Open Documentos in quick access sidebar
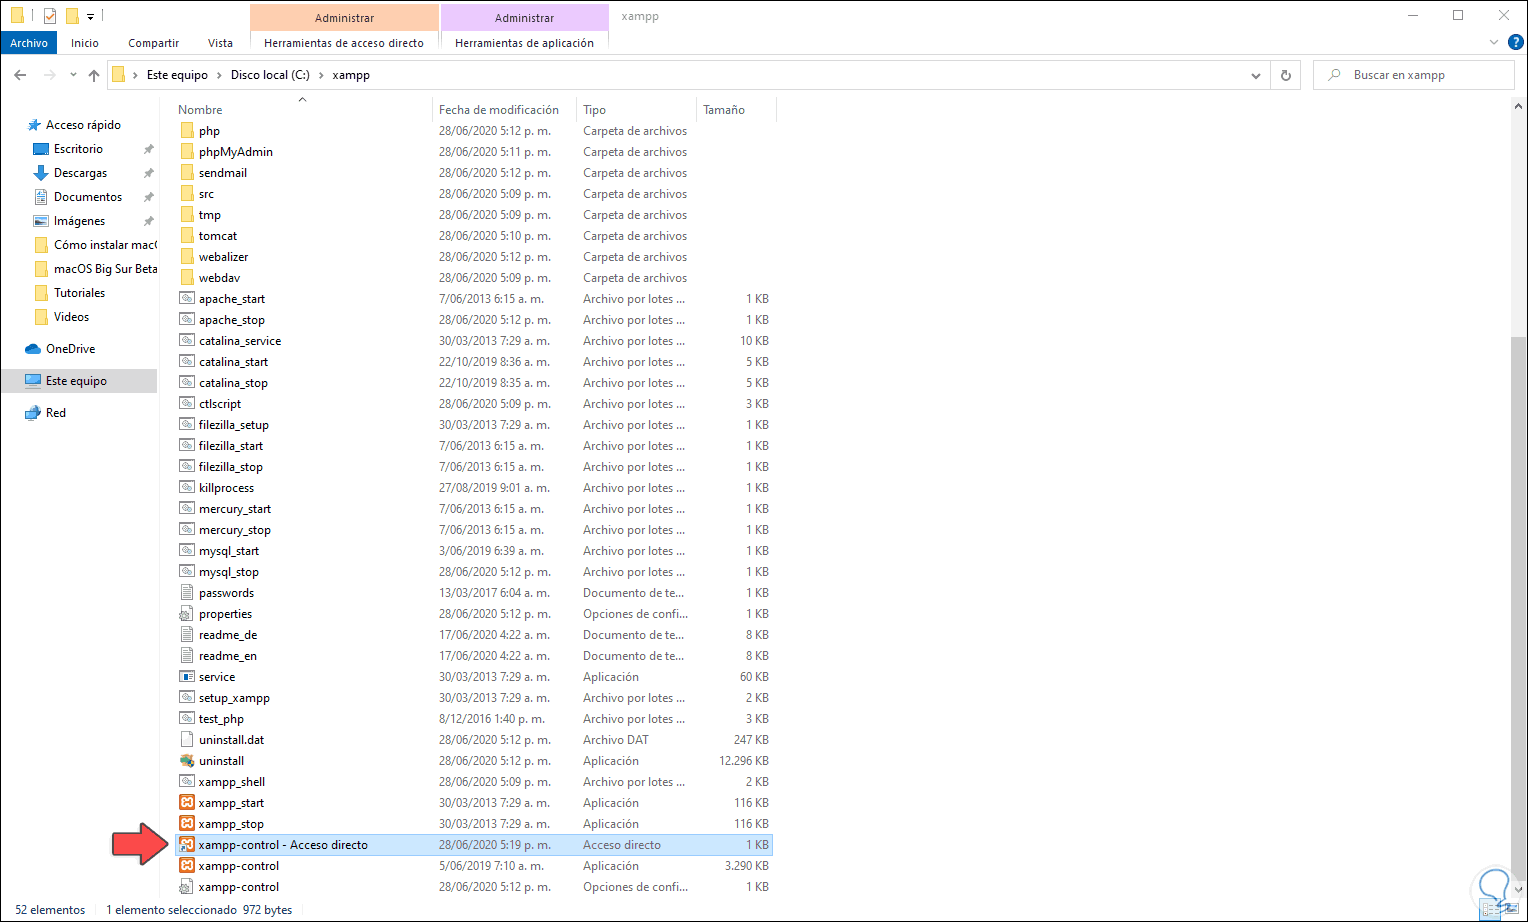 click(88, 197)
